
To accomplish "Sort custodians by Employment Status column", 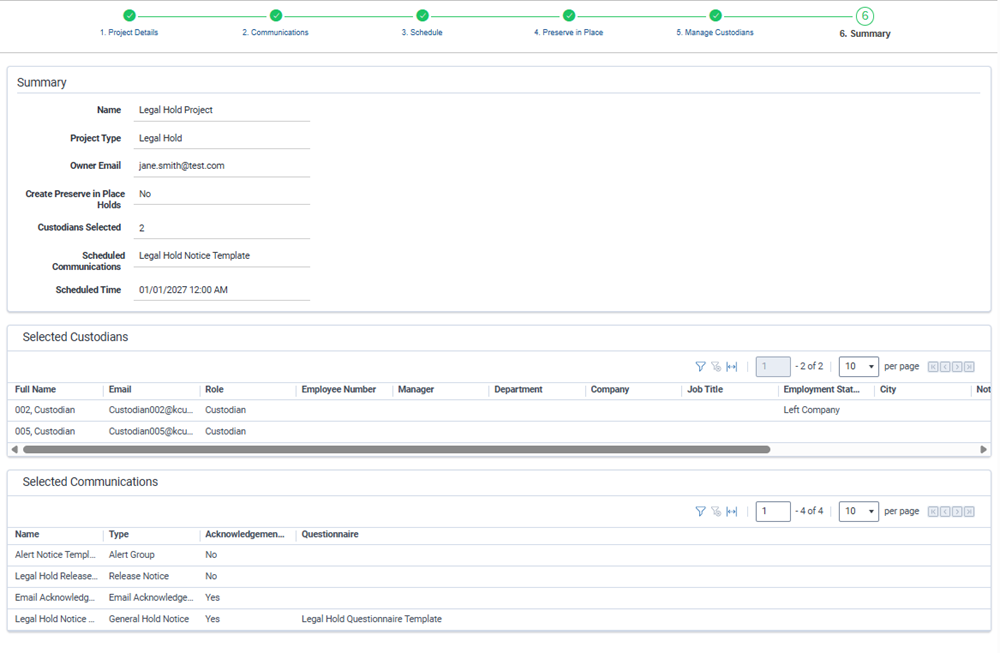I will coord(821,390).
